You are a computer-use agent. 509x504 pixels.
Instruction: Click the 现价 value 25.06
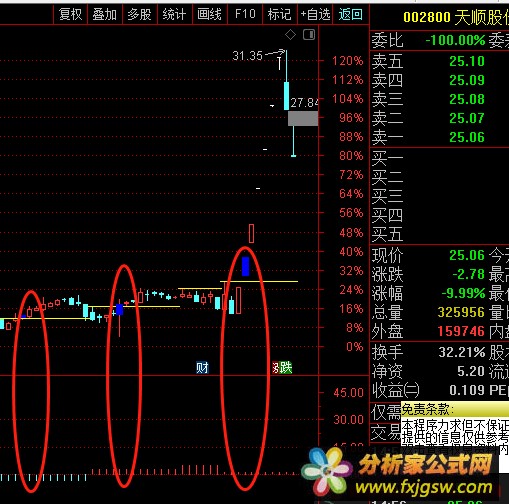coord(467,255)
